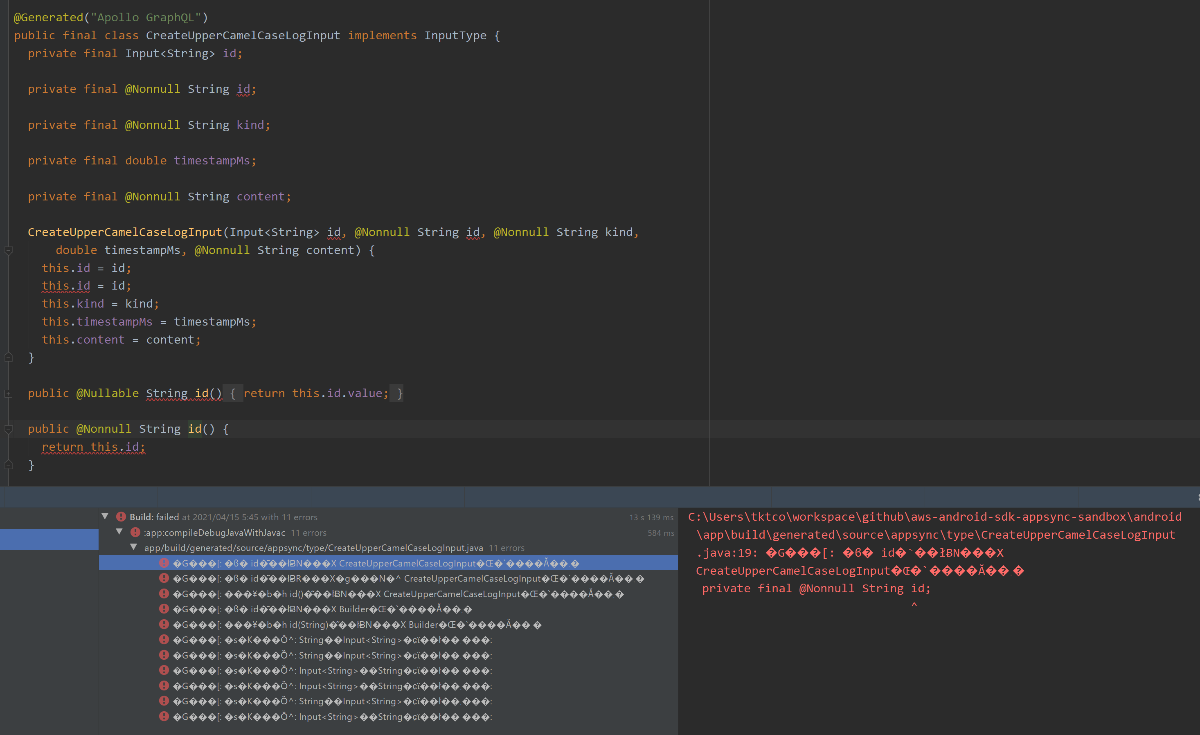Select the 'id()' CreateUpperCamelCaseLogInput error row
This screenshot has width=1200, height=735.
pyautogui.click(x=388, y=594)
